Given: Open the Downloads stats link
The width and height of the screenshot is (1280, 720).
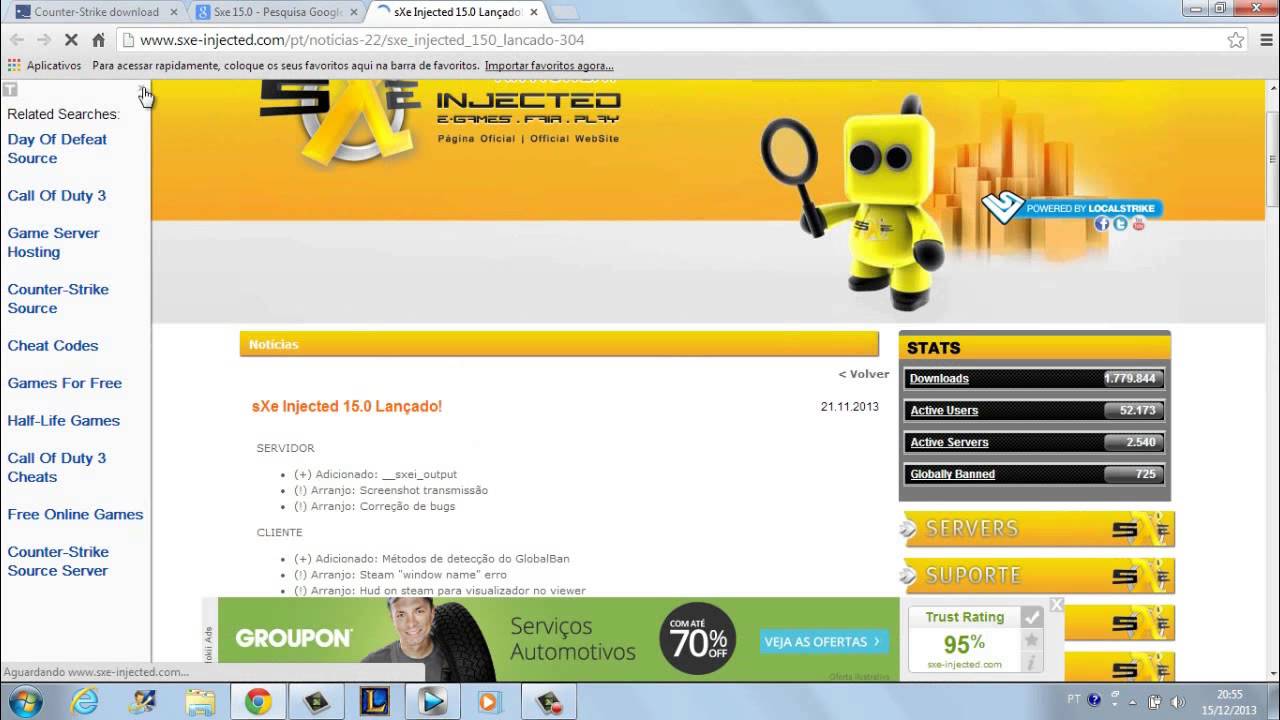Looking at the screenshot, I should [x=939, y=379].
